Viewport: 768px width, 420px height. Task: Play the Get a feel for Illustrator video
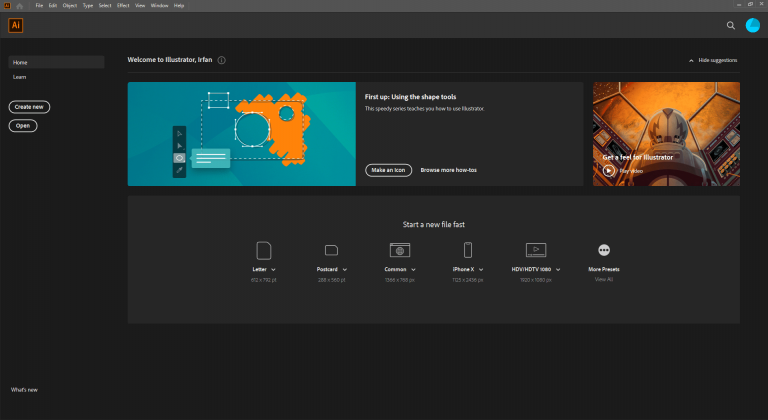[608, 171]
